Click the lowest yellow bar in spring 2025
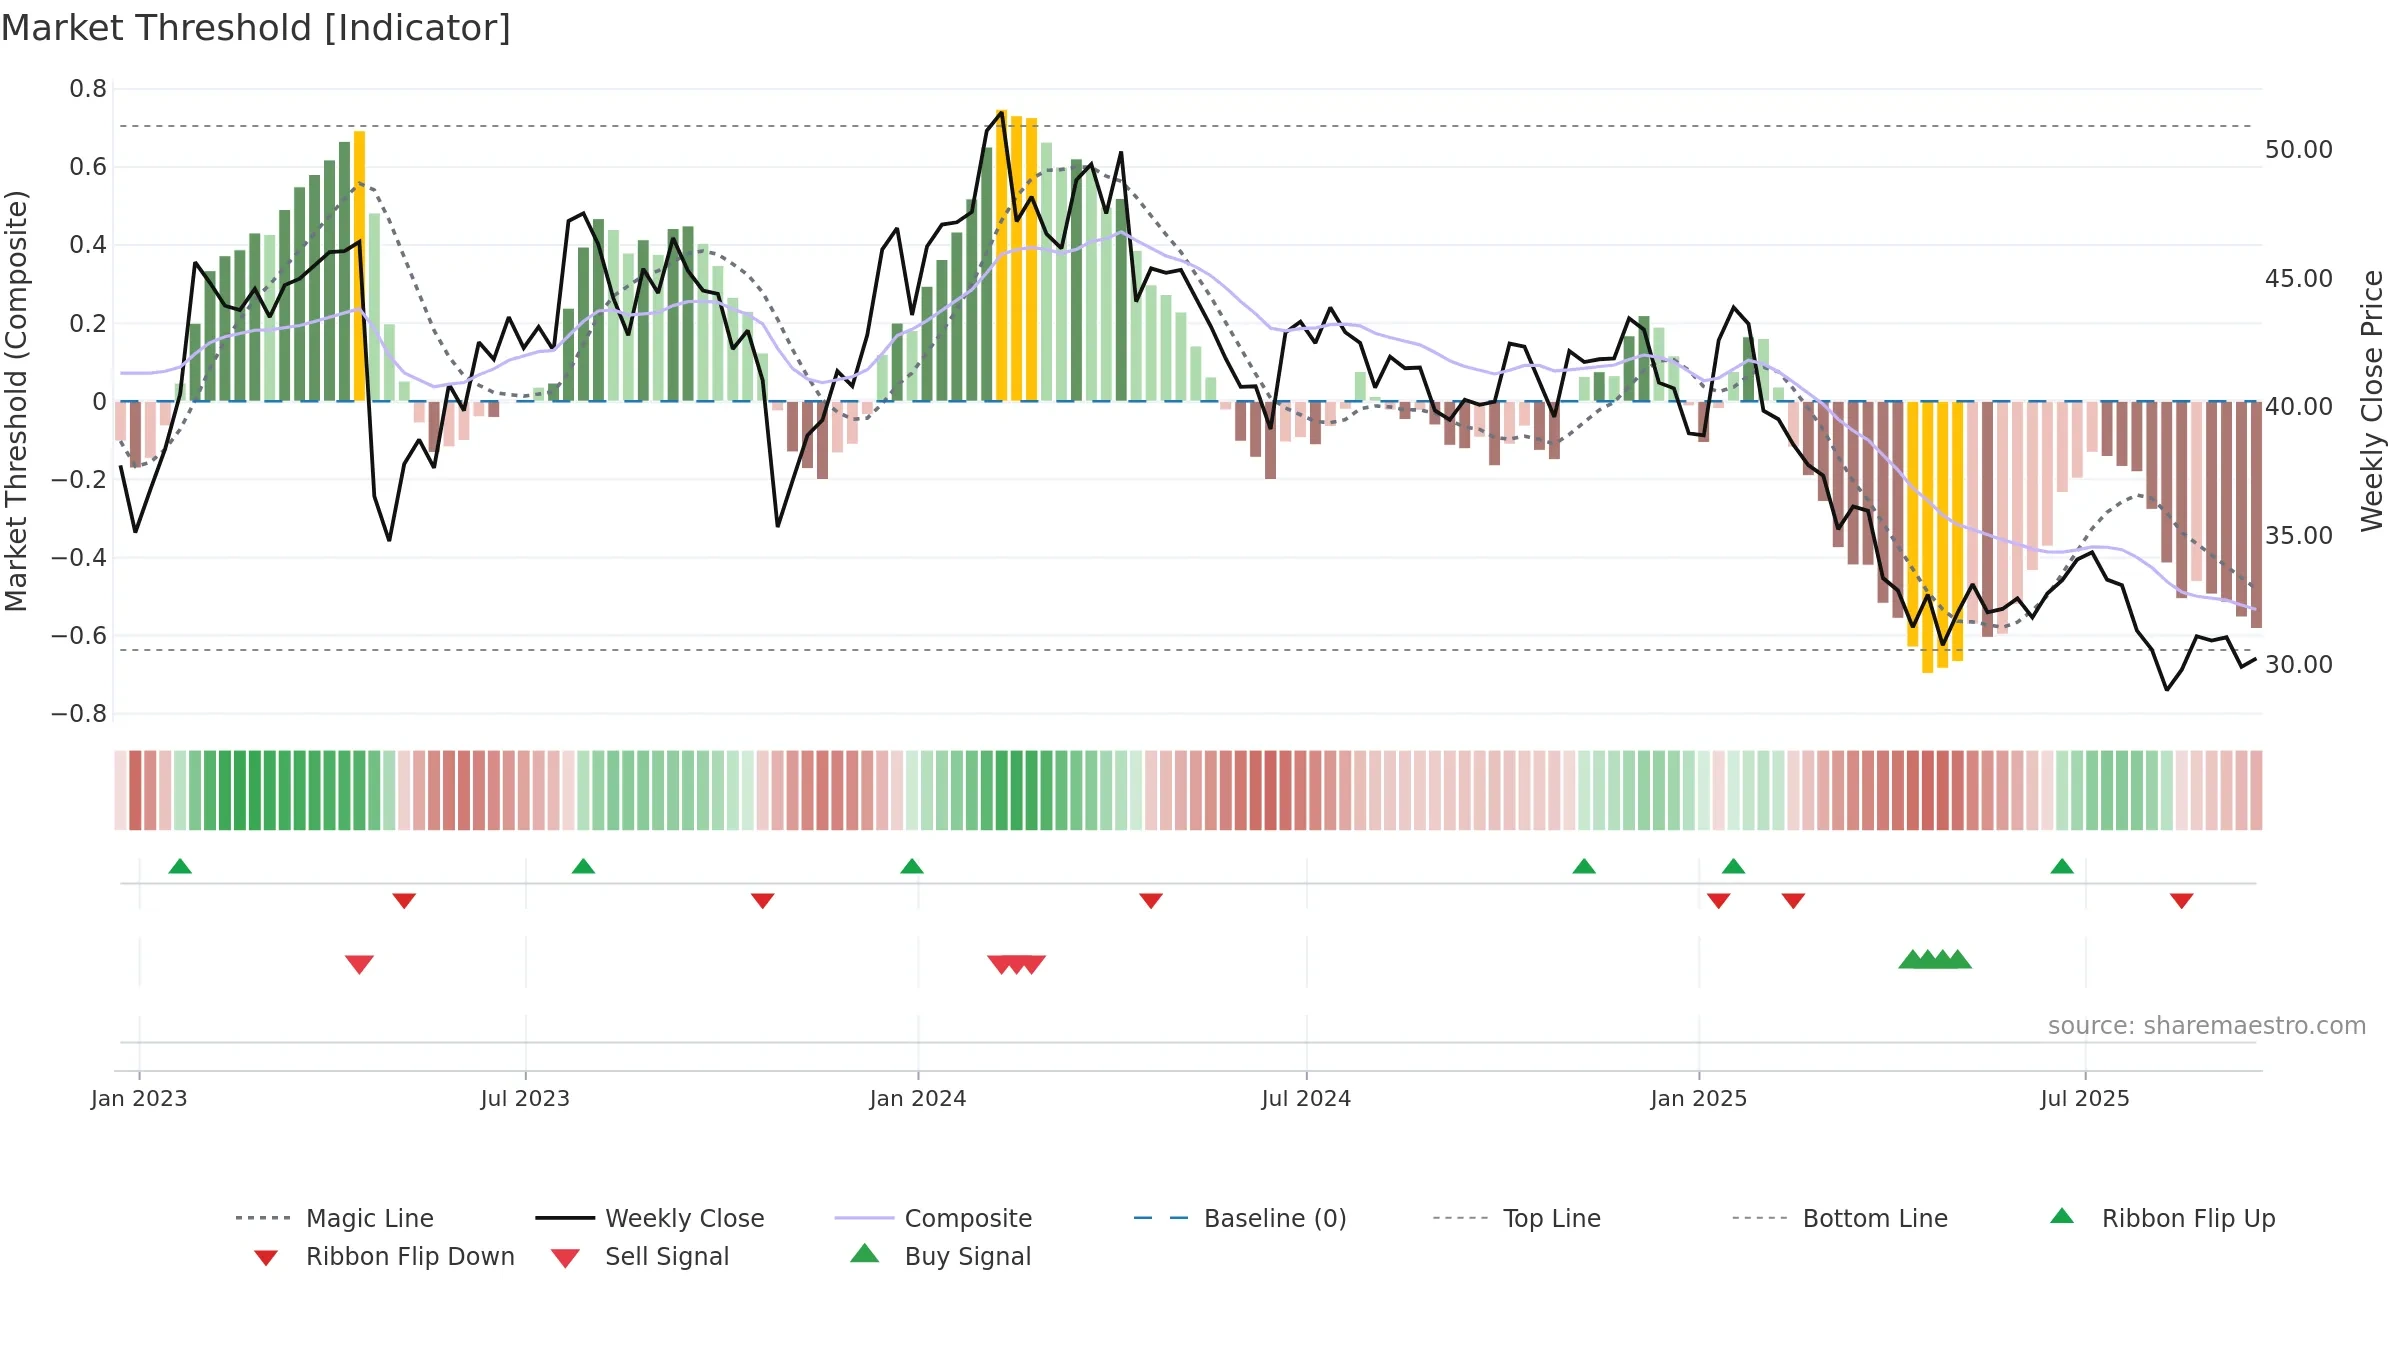Image resolution: width=2400 pixels, height=1350 pixels. 1927,537
